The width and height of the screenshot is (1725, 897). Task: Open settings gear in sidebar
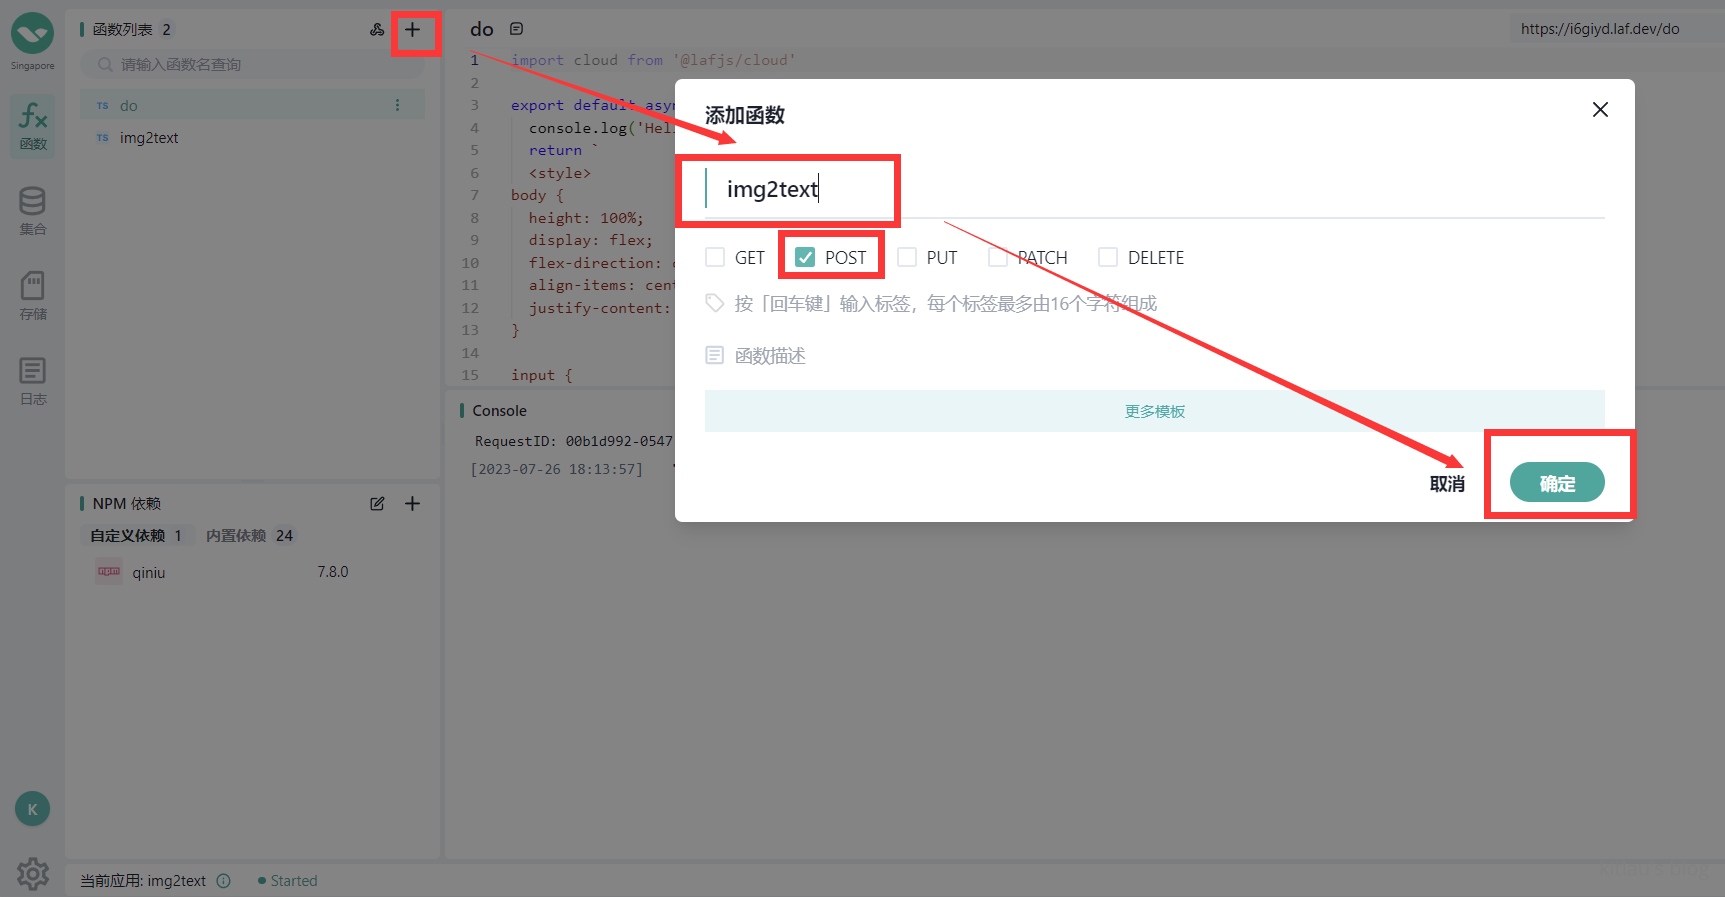click(33, 873)
